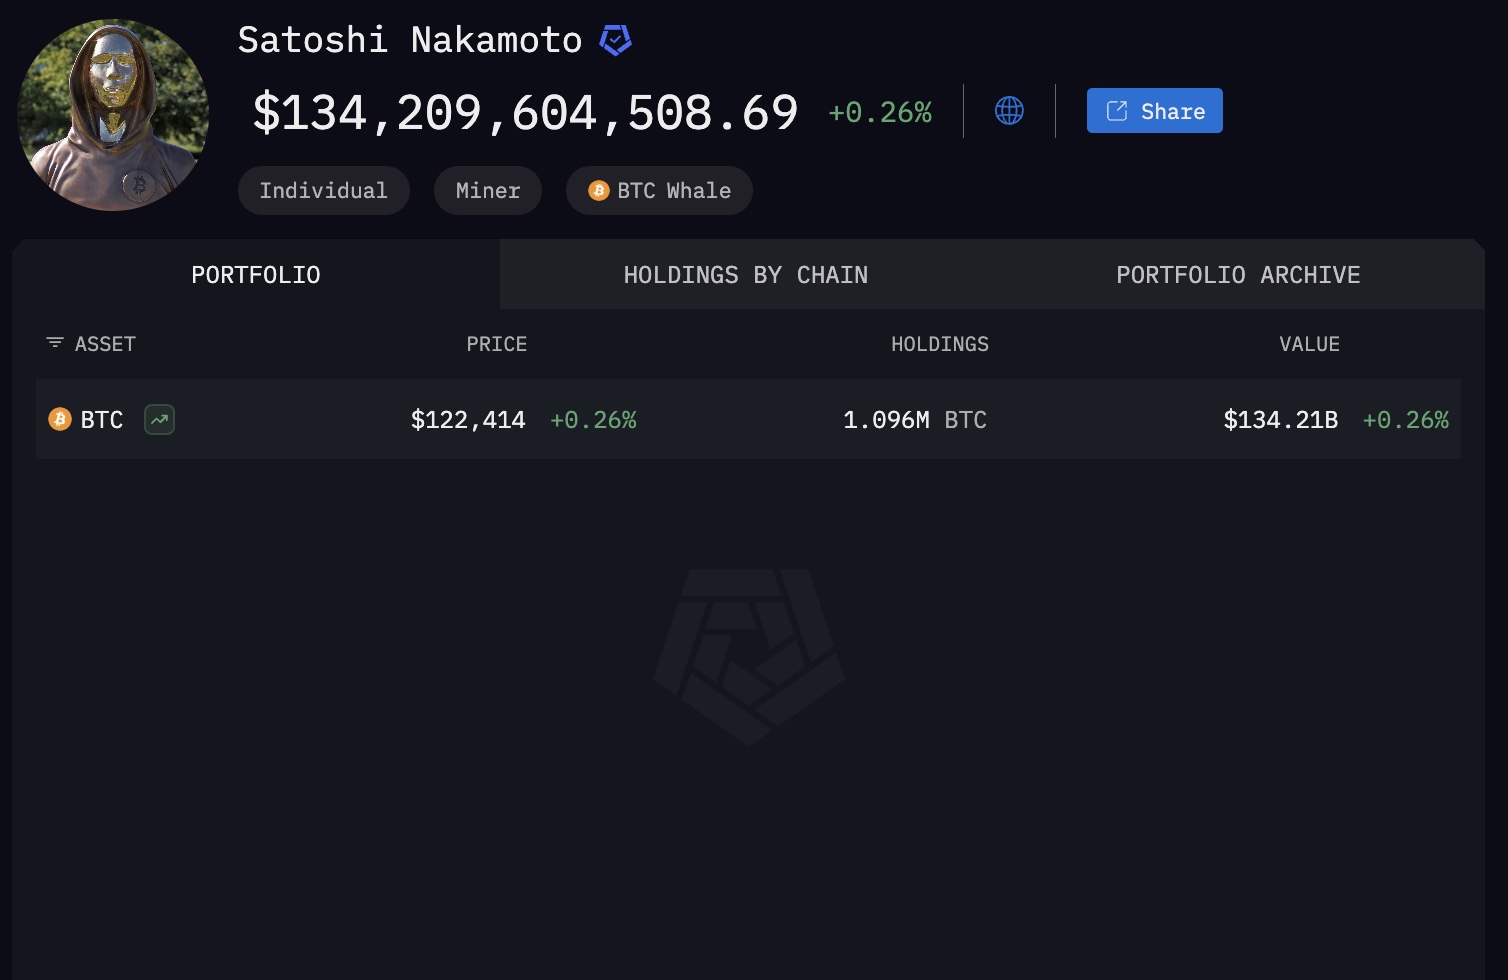Select the Portfolio tab
This screenshot has width=1508, height=980.
click(x=256, y=275)
